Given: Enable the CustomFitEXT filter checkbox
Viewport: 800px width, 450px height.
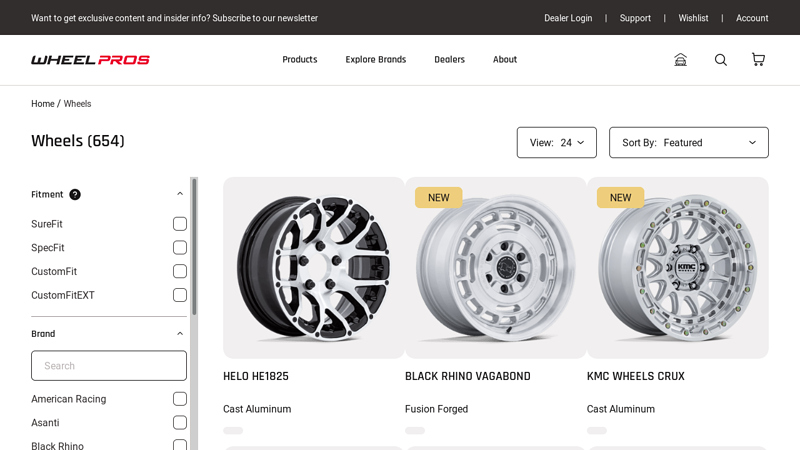Looking at the screenshot, I should tap(180, 295).
